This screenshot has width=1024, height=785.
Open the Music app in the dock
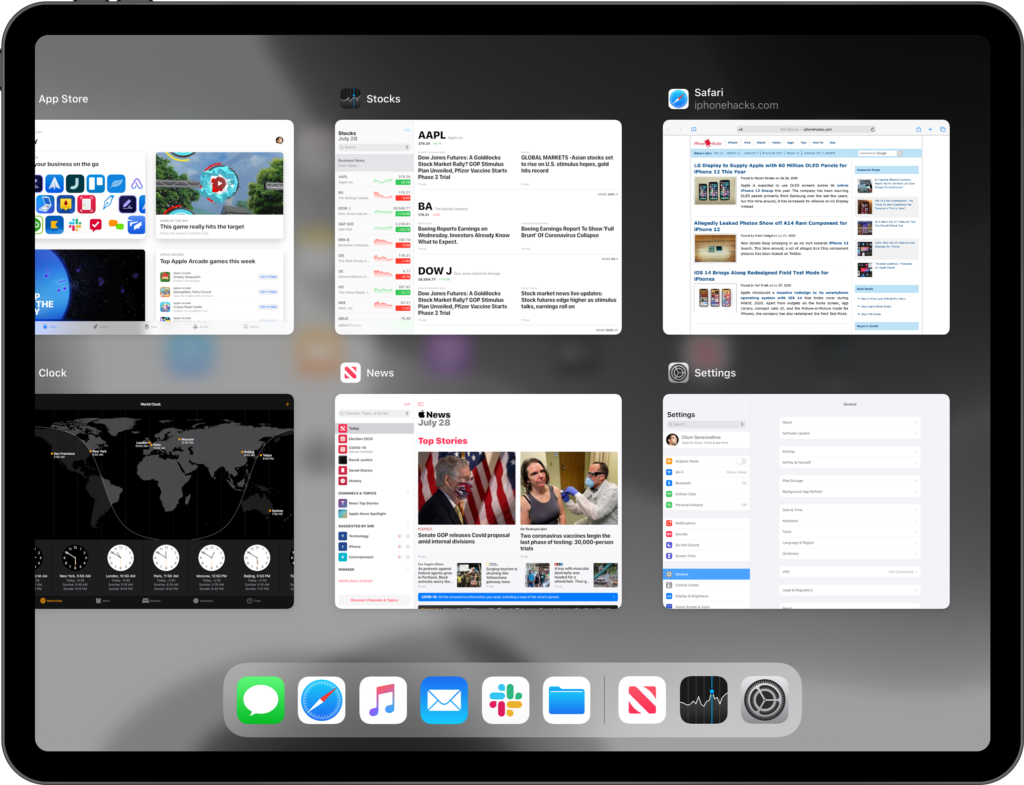tap(383, 699)
